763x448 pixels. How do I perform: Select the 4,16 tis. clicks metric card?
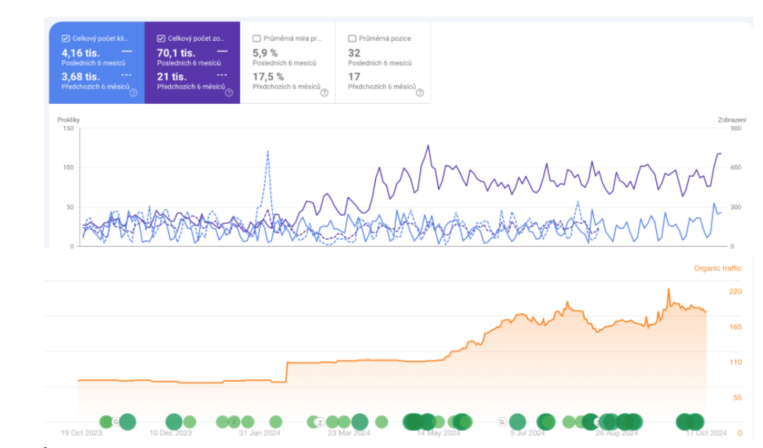(x=96, y=62)
